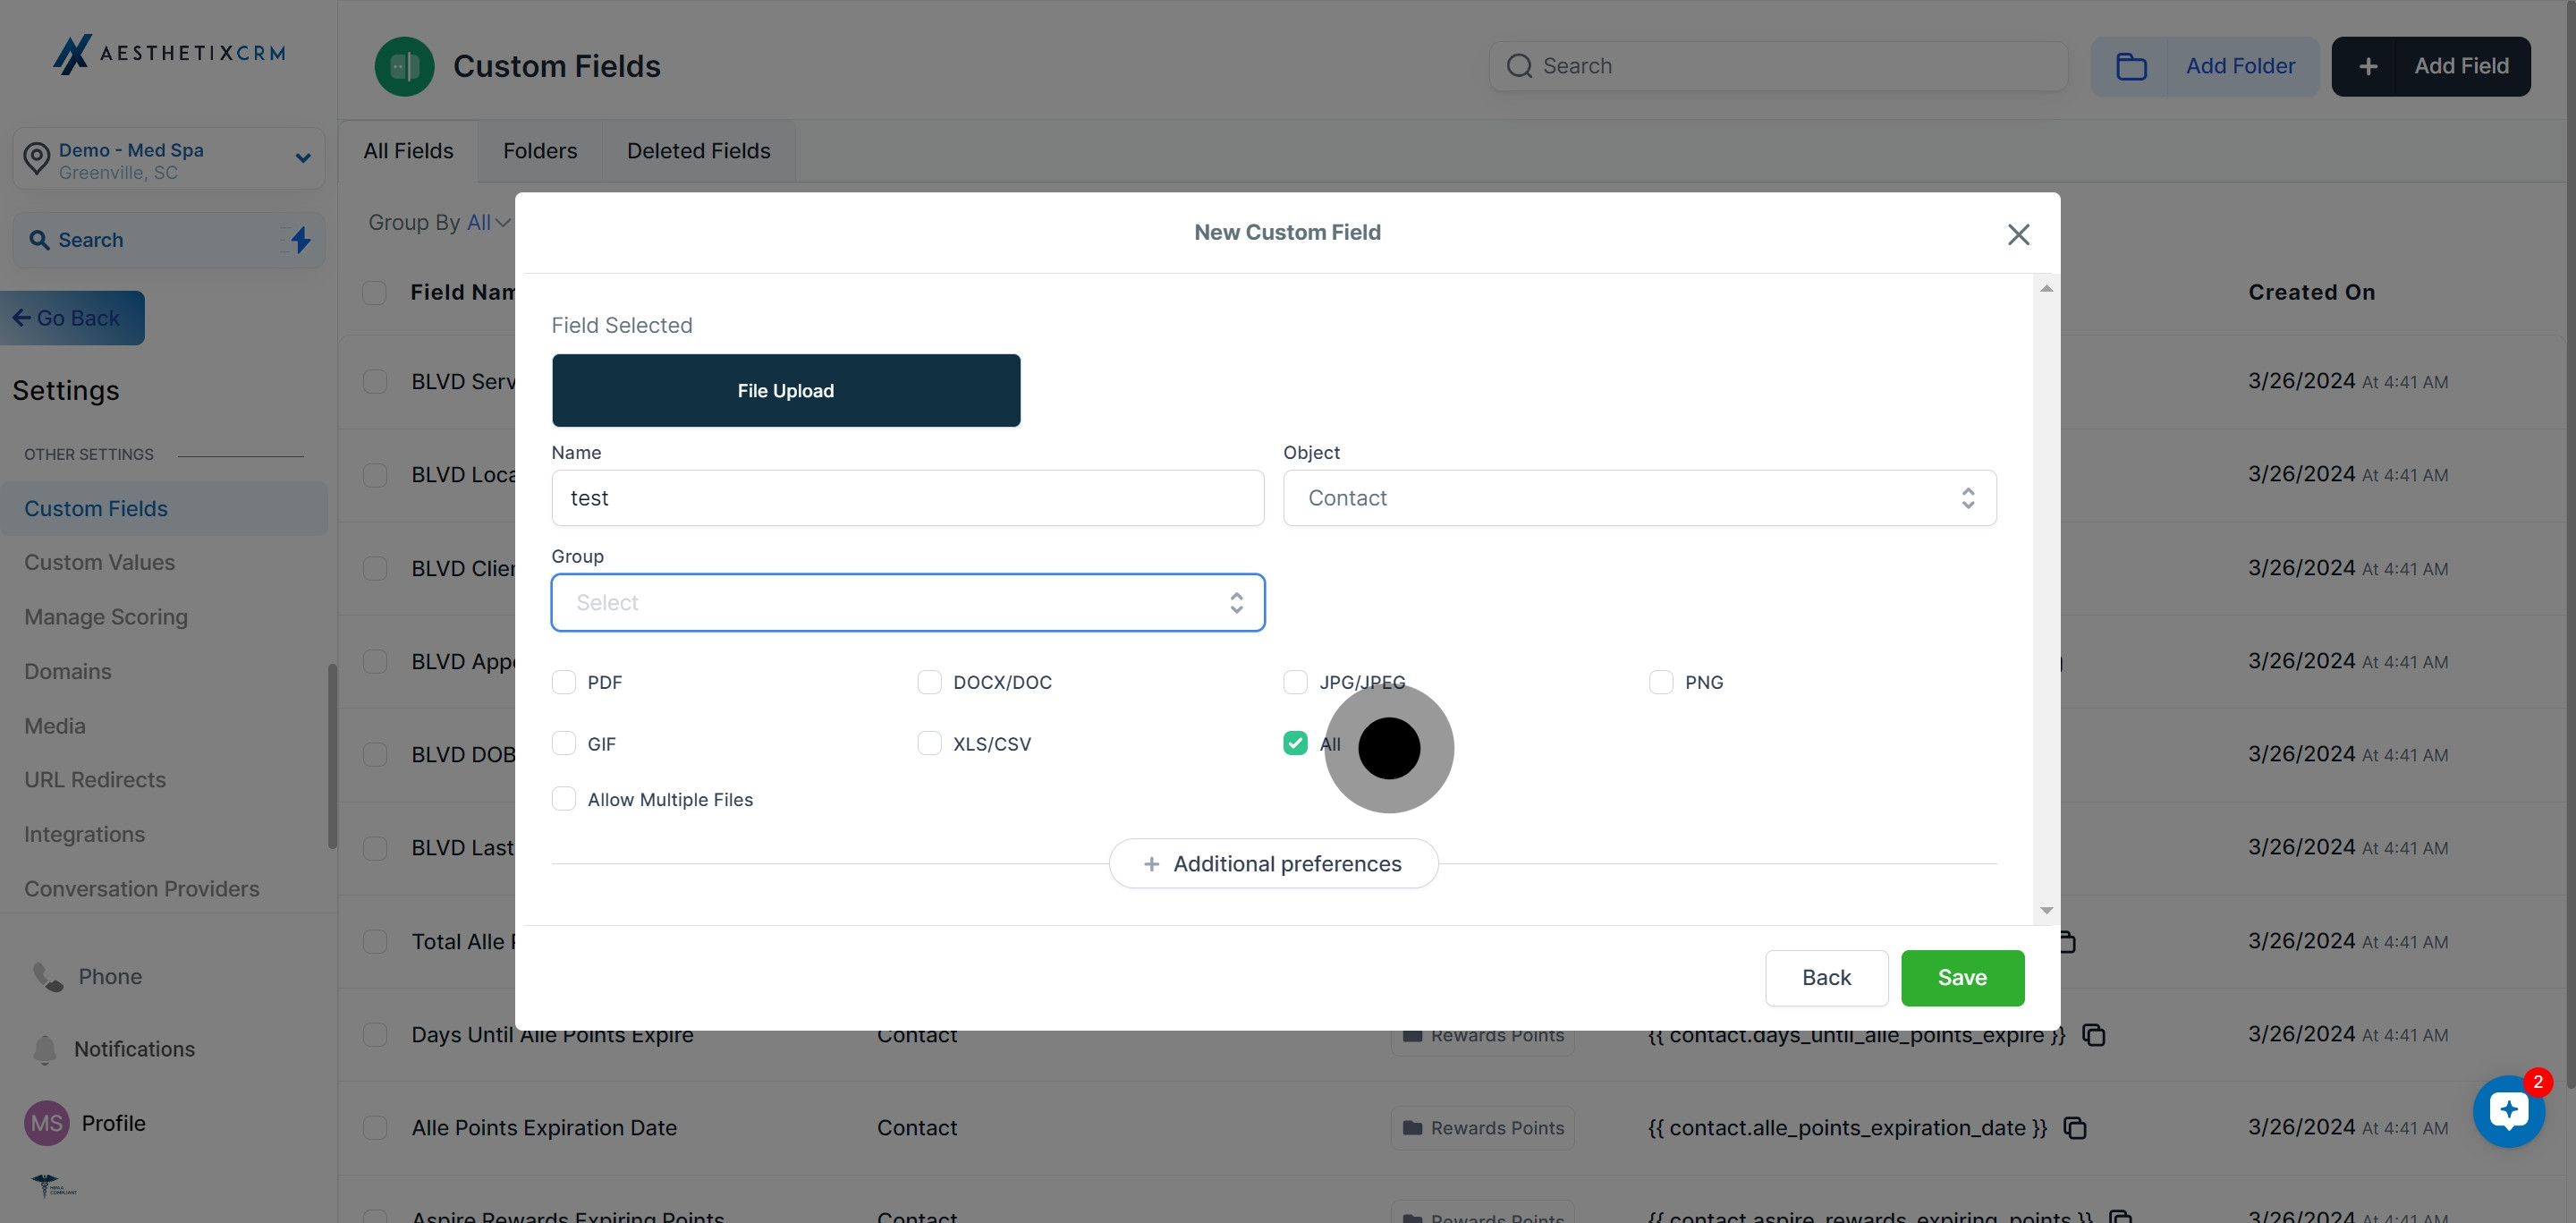Click the Name input field containing test
Viewport: 2576px width, 1223px height.
click(x=907, y=498)
